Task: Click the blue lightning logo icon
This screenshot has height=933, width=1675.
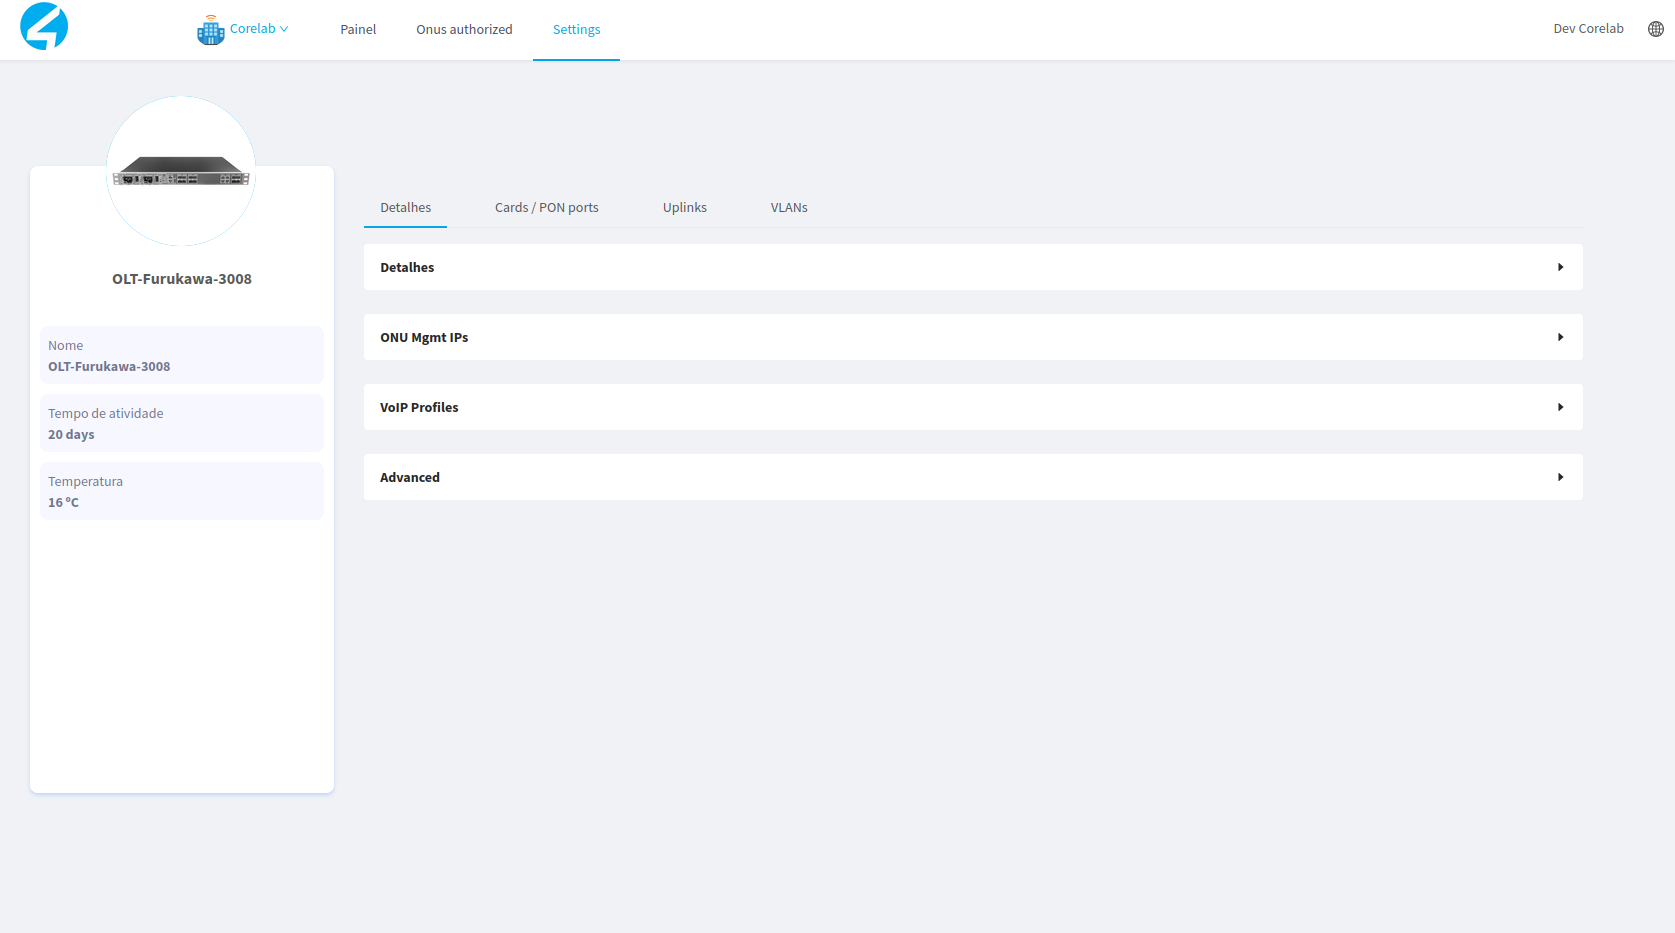Action: tap(44, 27)
